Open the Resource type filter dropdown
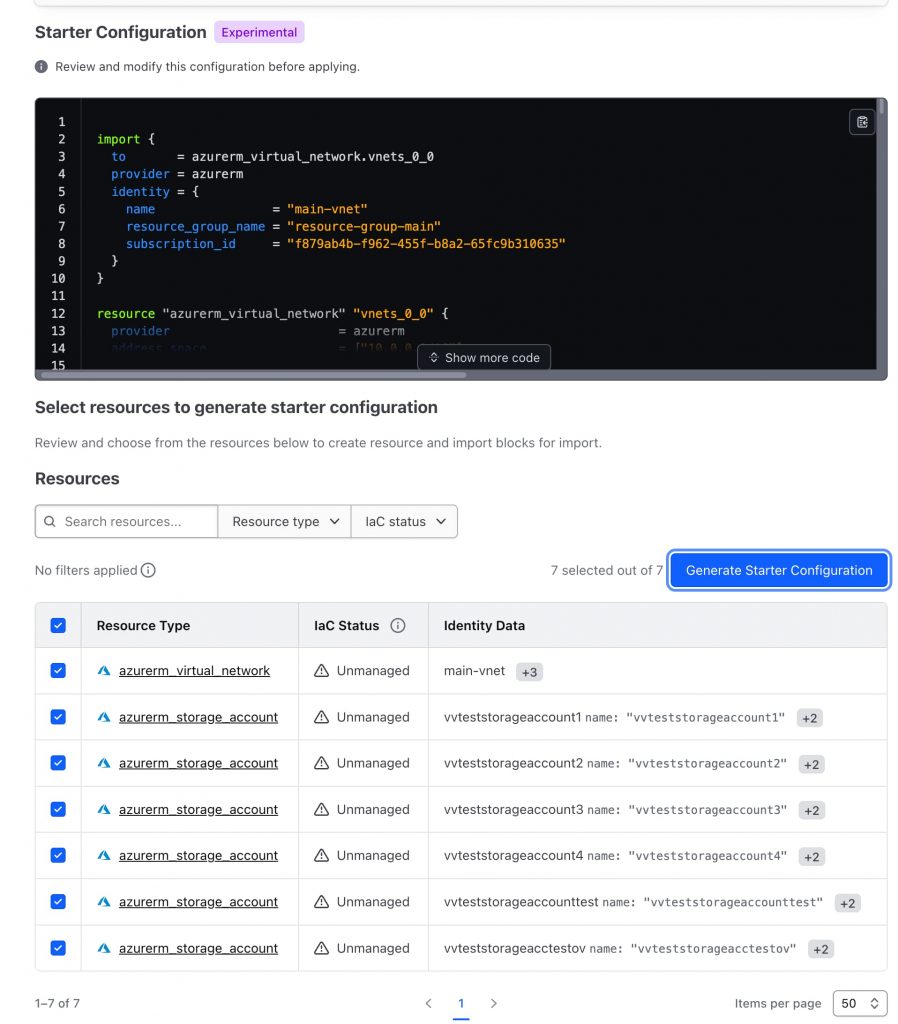 coord(284,522)
